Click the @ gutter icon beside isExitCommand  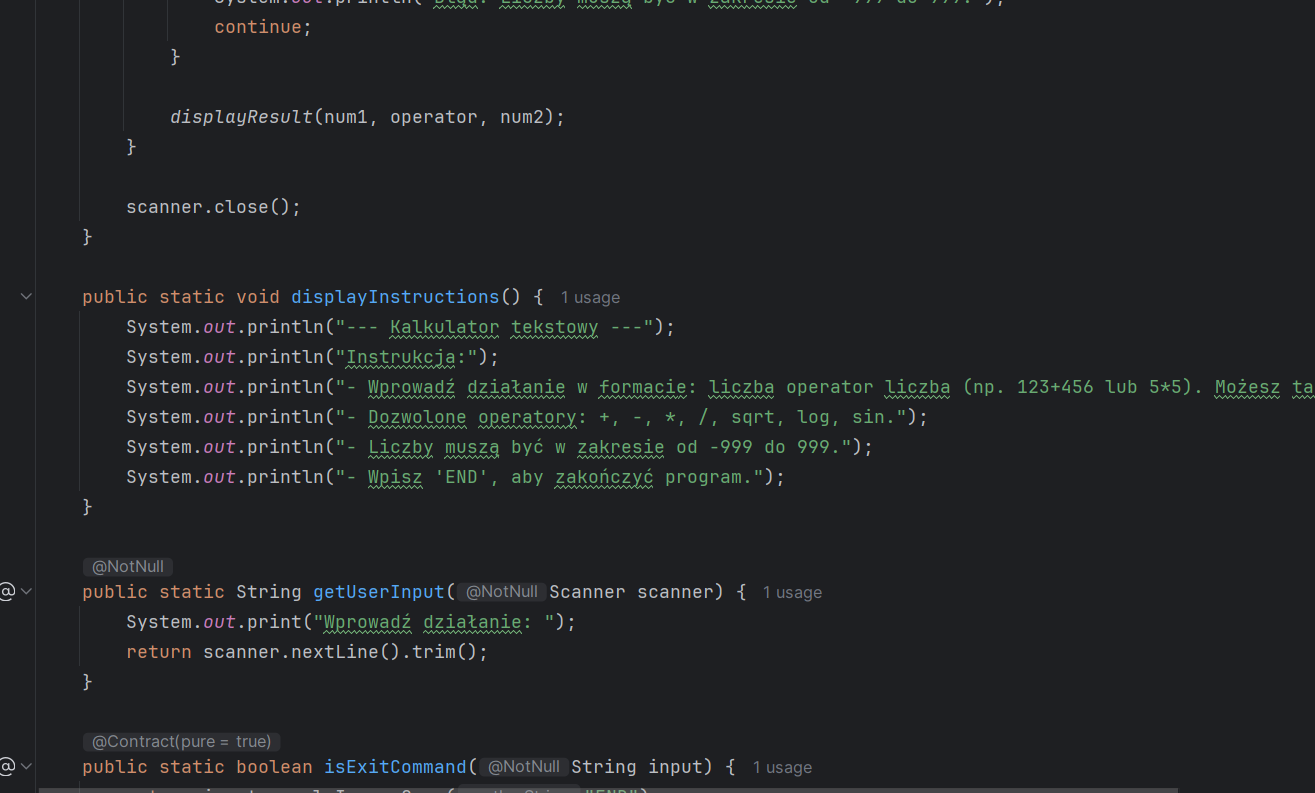click(7, 766)
